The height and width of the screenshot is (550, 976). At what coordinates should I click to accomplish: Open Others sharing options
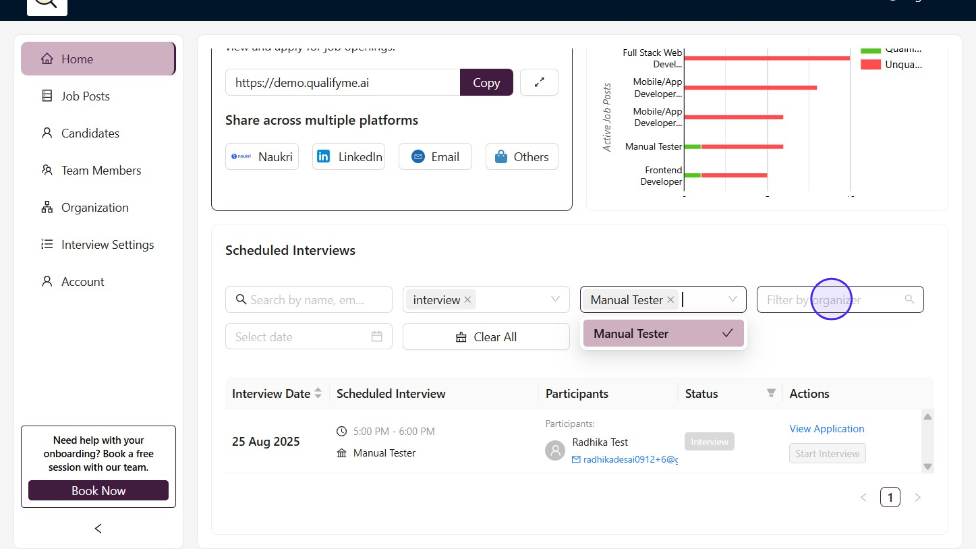point(521,157)
